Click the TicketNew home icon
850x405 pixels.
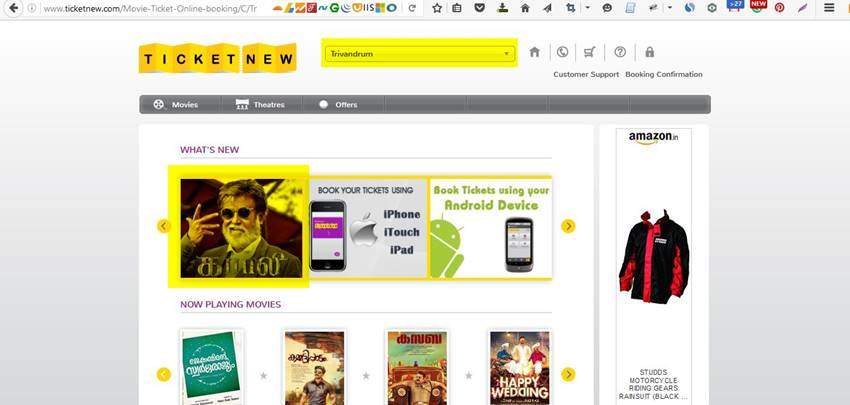click(535, 52)
